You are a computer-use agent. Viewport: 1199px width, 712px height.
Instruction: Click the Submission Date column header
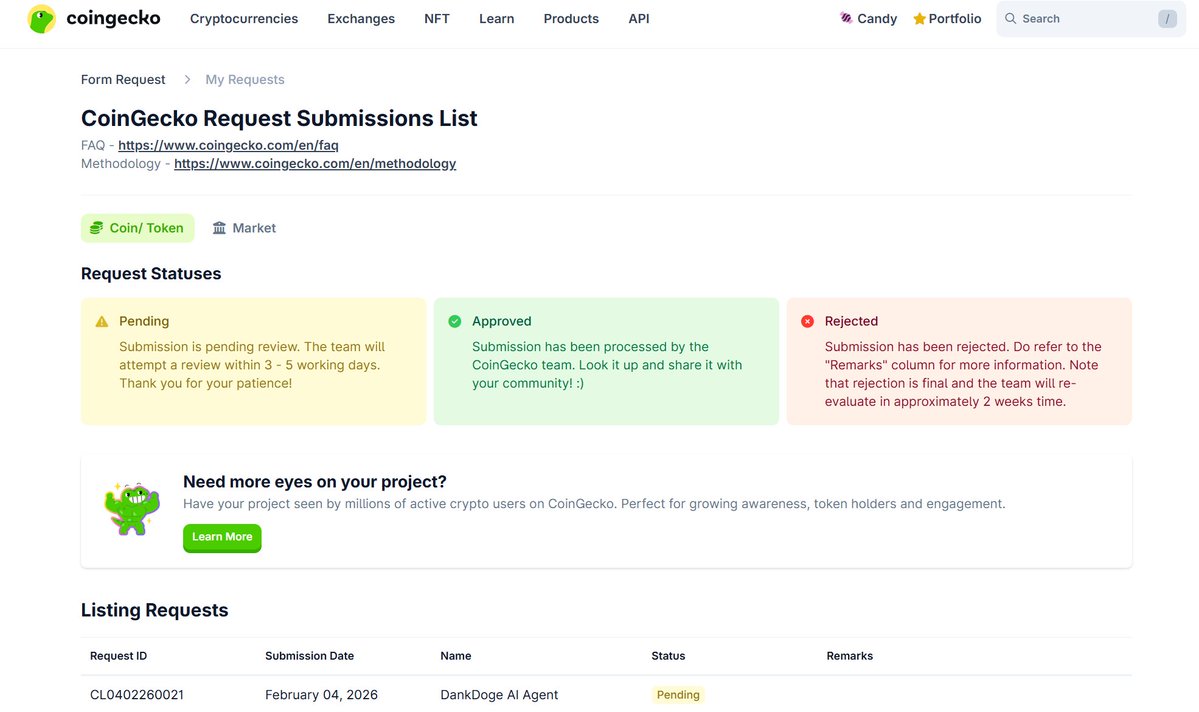point(310,656)
